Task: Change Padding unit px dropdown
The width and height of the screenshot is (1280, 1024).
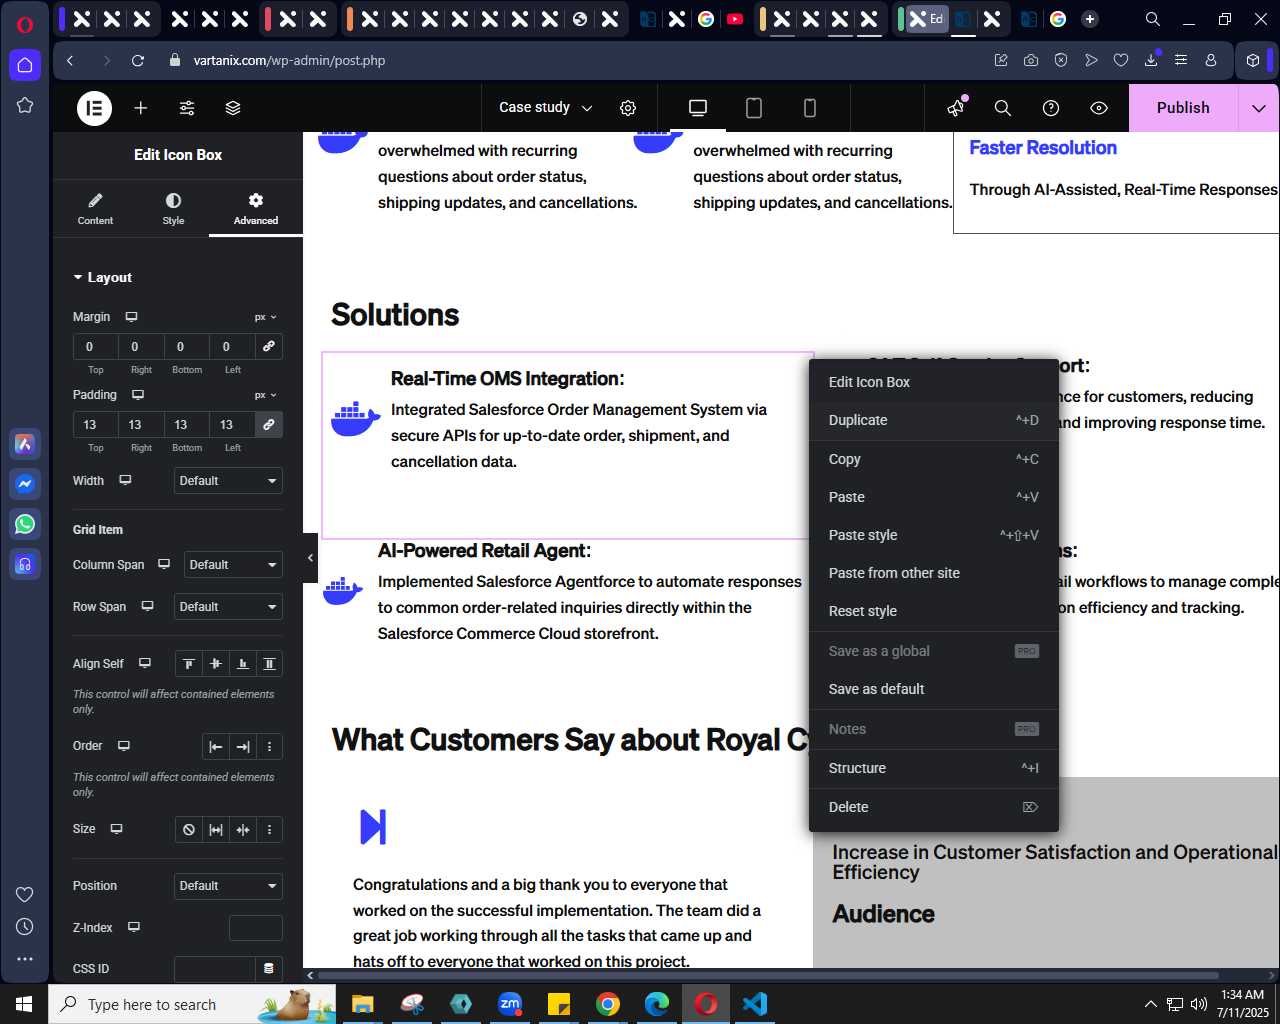Action: point(265,395)
